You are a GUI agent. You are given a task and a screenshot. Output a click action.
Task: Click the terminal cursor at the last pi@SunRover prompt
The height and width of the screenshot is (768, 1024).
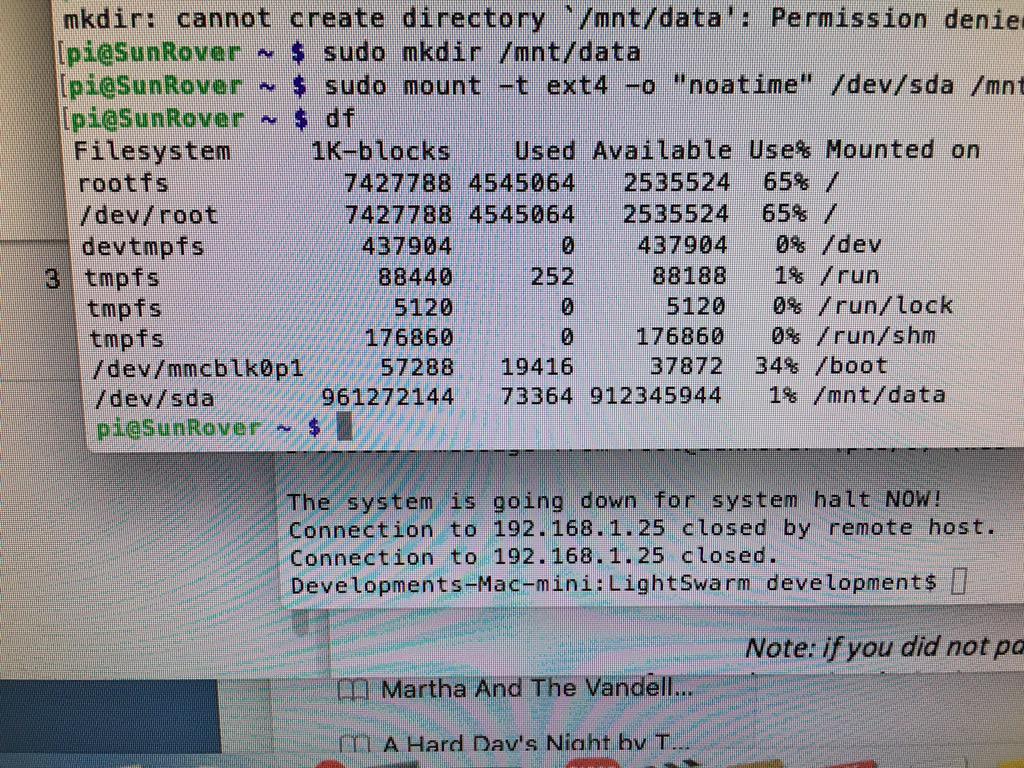coord(345,428)
